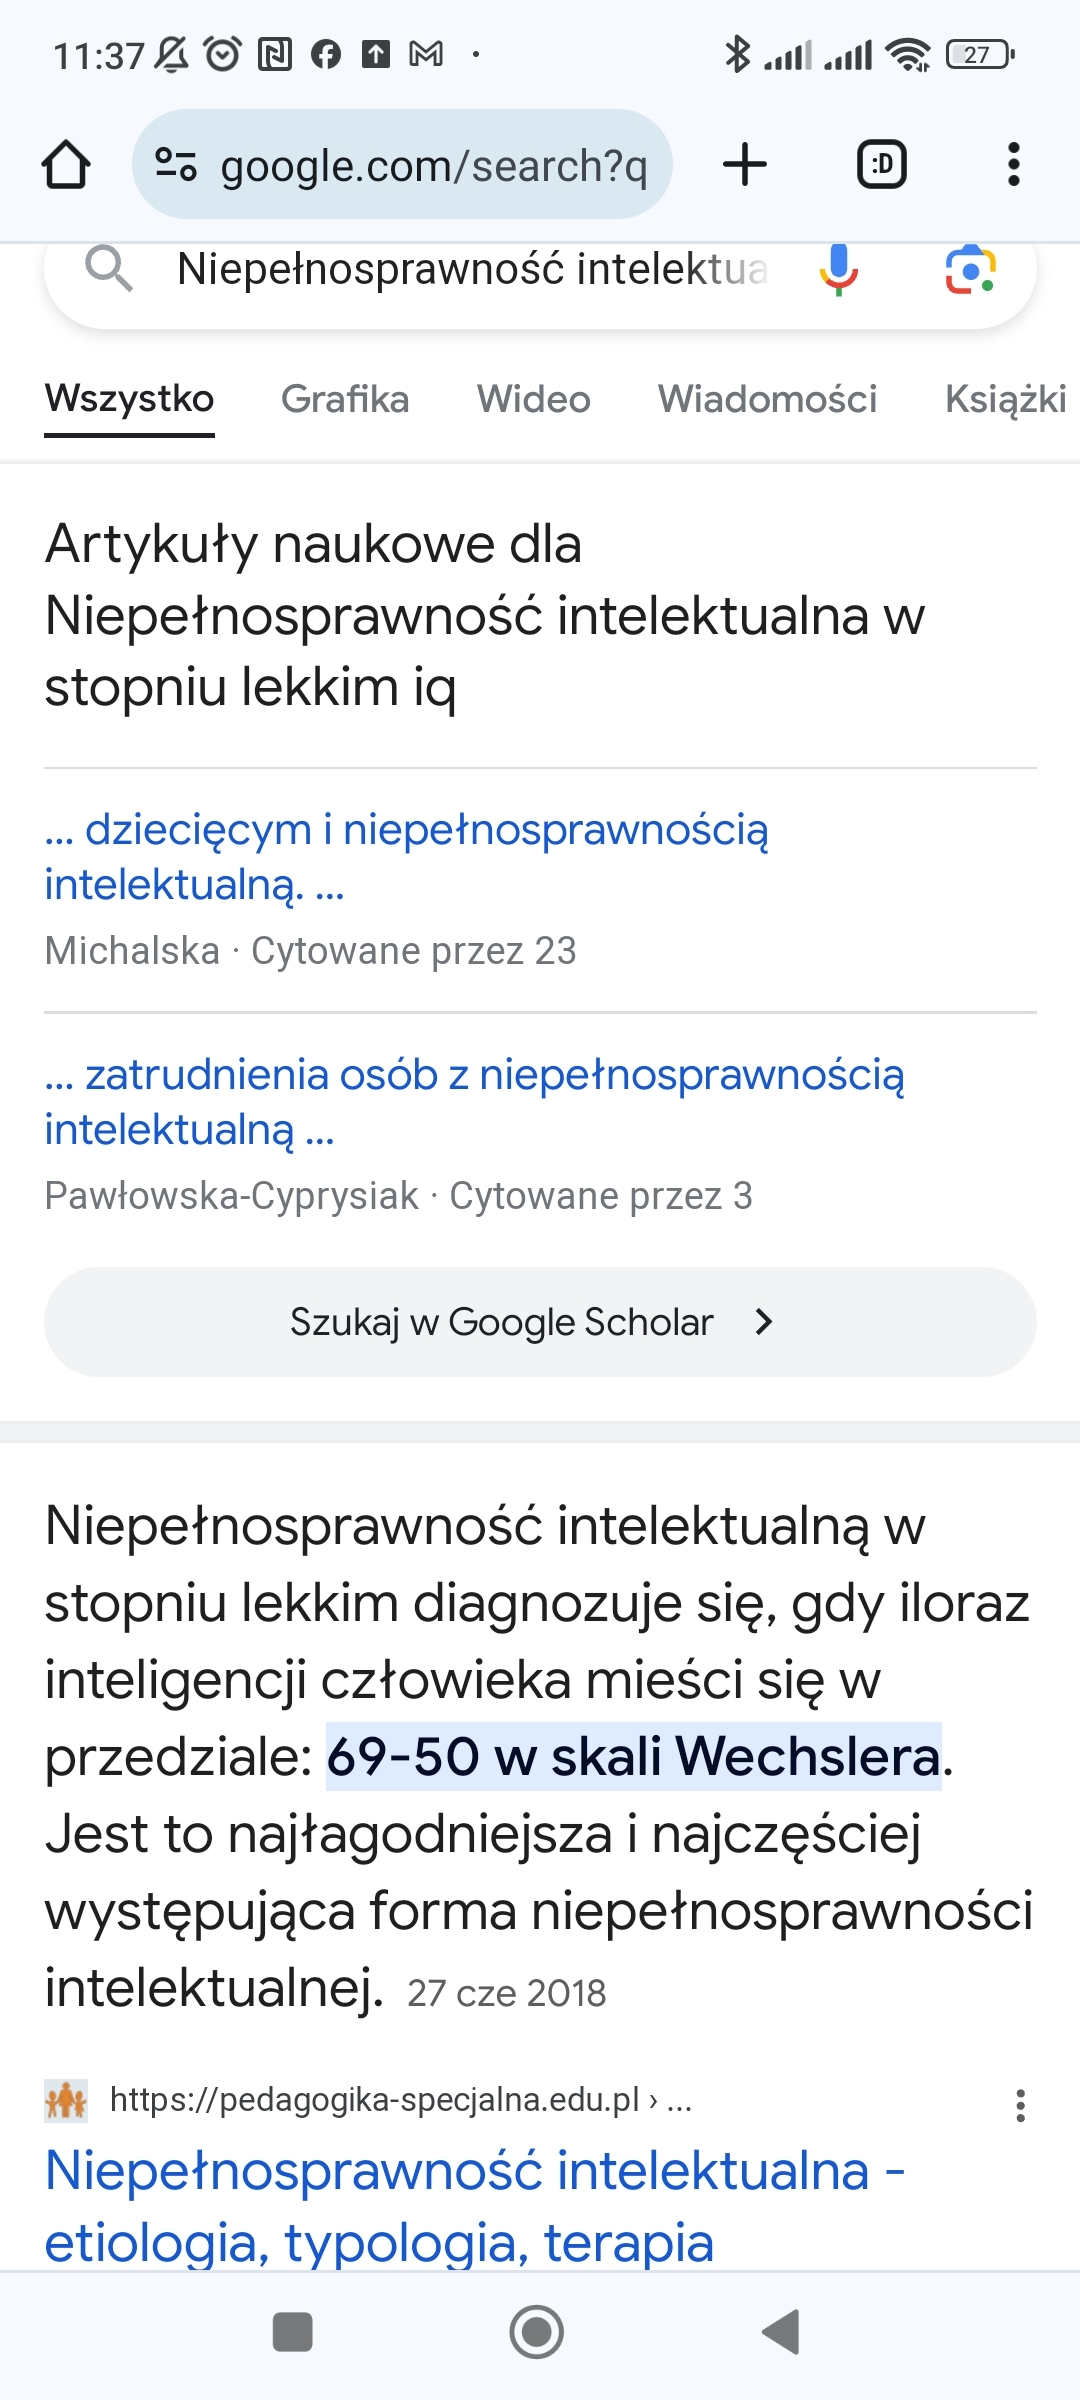Open site info icon in address bar
Viewport: 1080px width, 2400px height.
pos(176,165)
